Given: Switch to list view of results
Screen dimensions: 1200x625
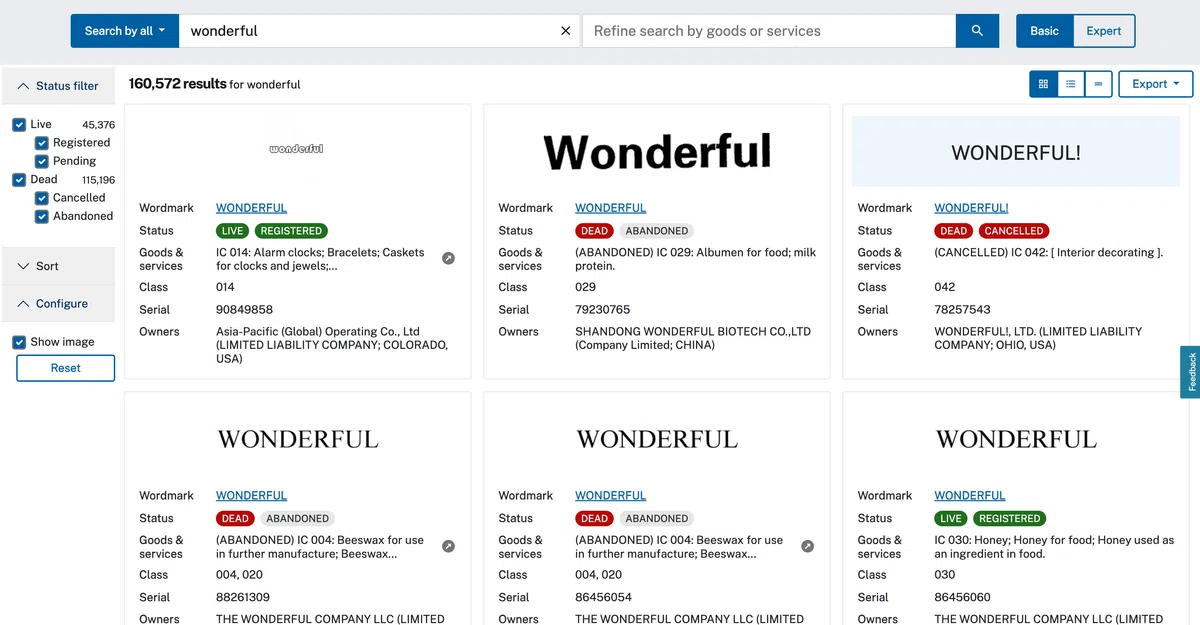Looking at the screenshot, I should coord(1071,84).
